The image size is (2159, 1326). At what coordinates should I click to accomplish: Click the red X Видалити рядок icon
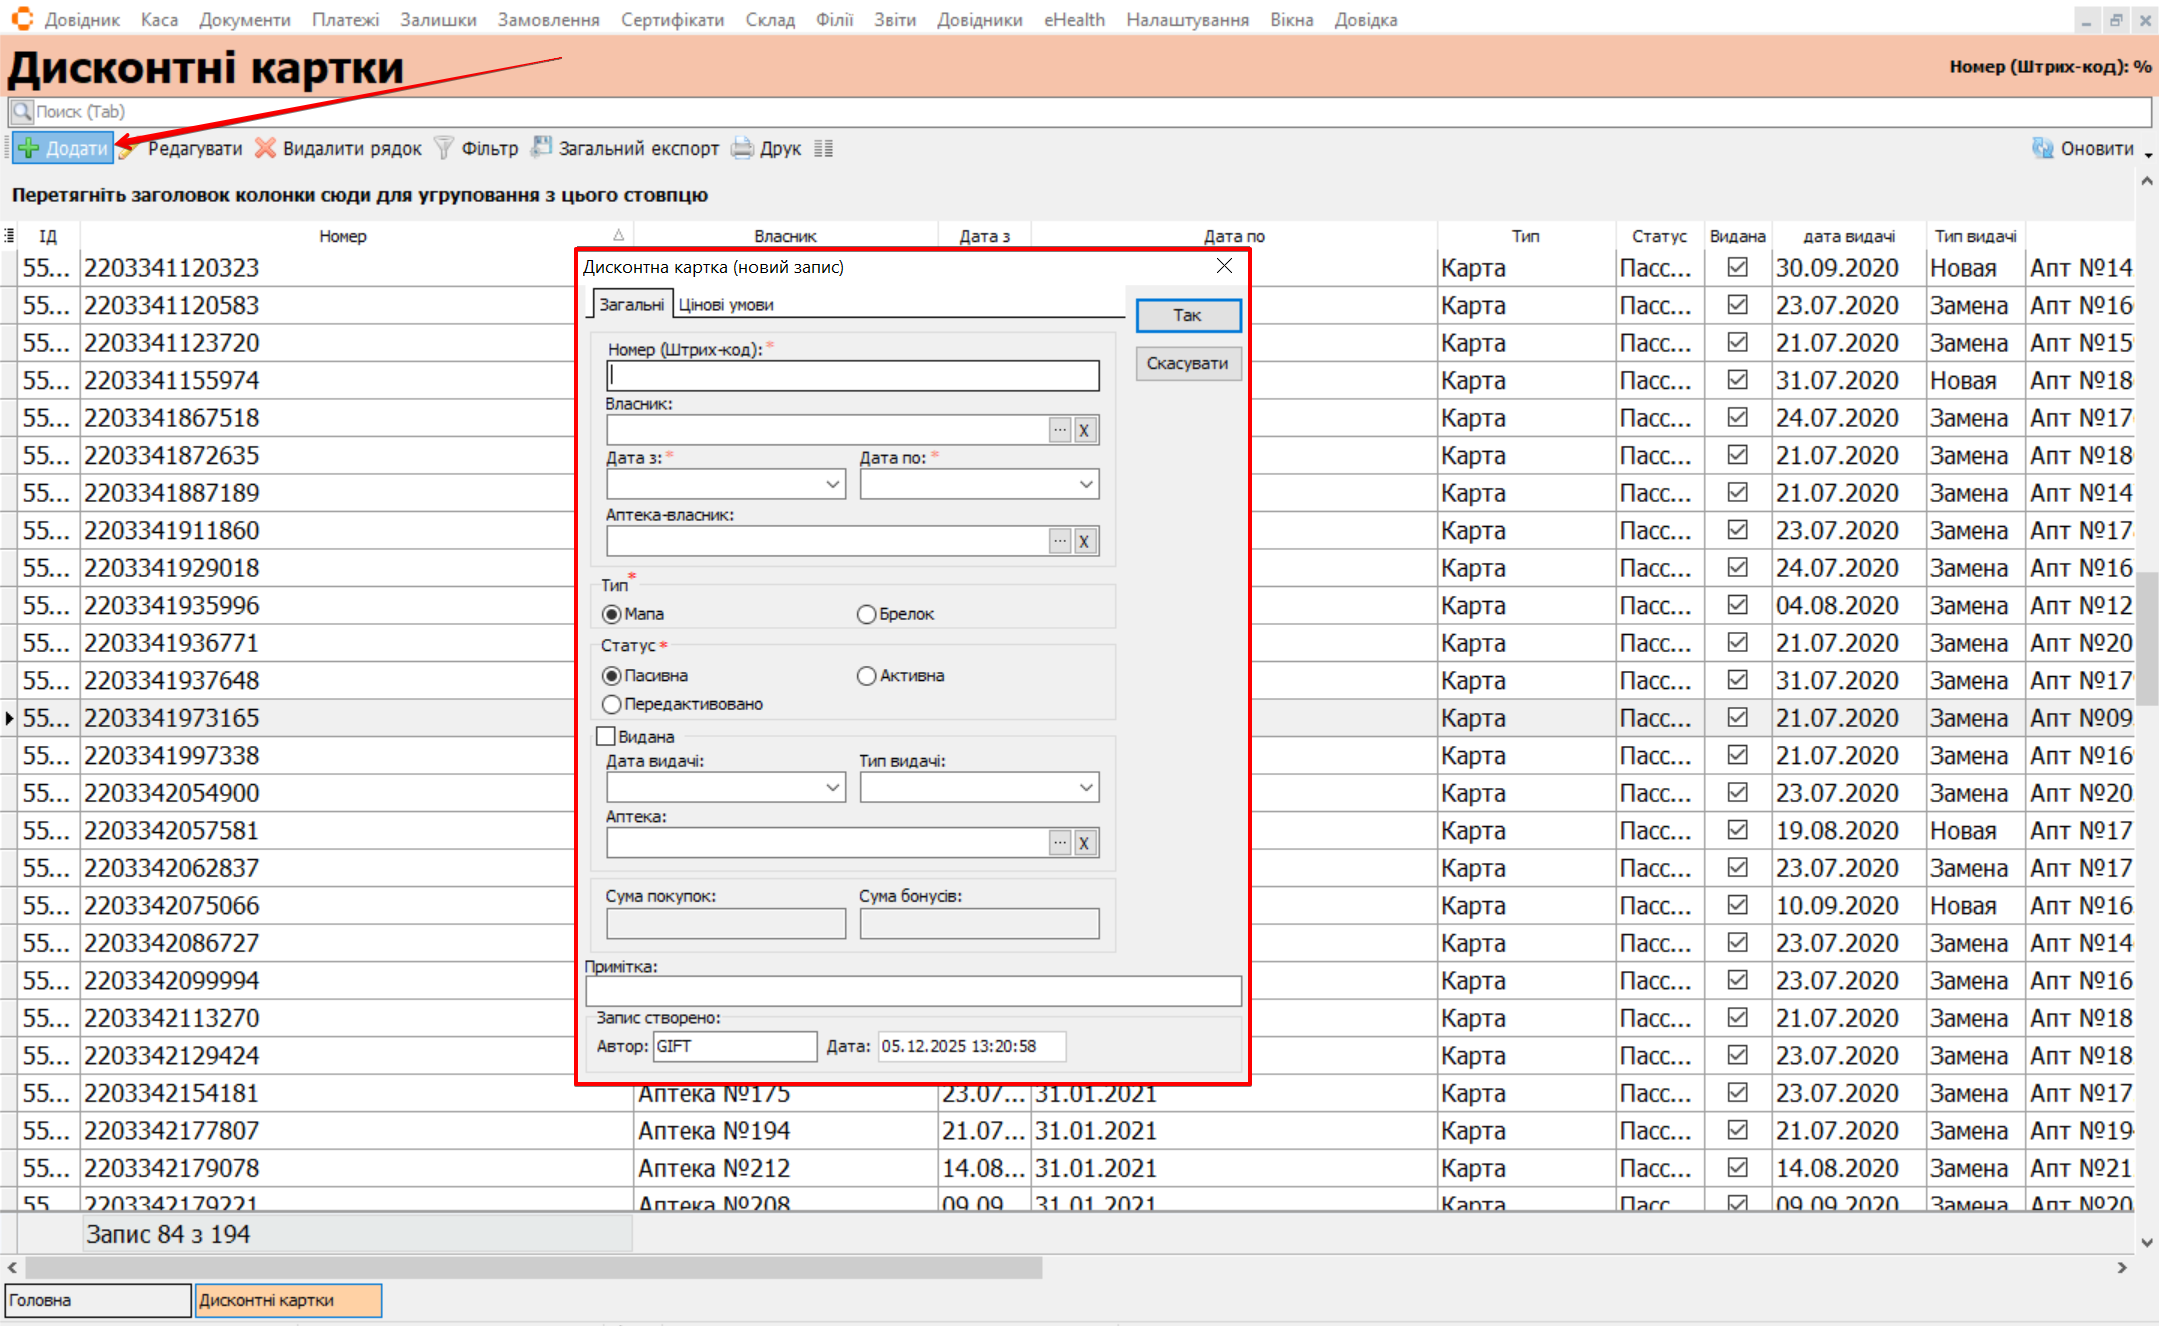[x=265, y=149]
